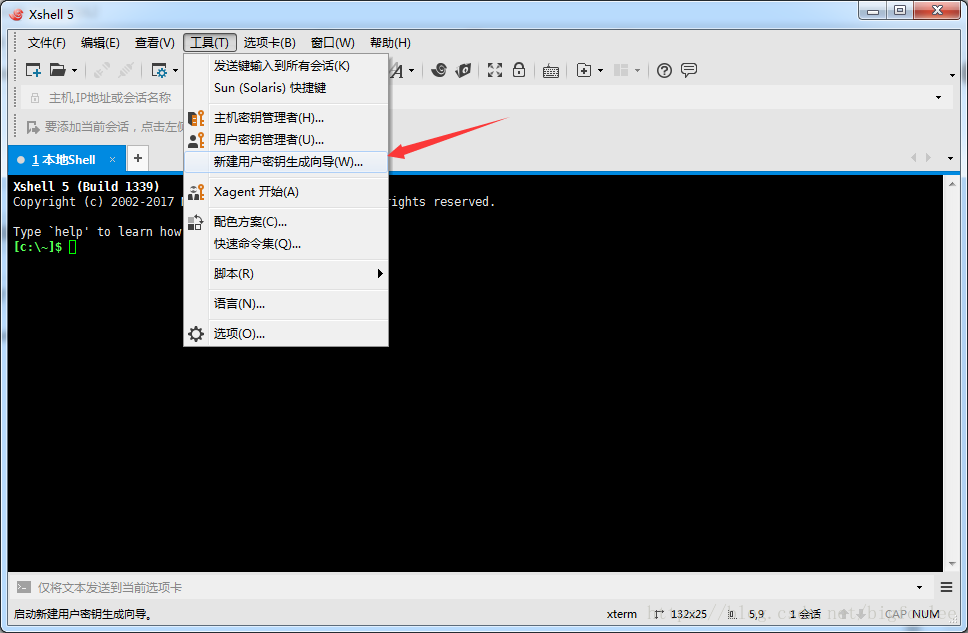
Task: Click the user key manager icon in the menu
Action: [196, 140]
